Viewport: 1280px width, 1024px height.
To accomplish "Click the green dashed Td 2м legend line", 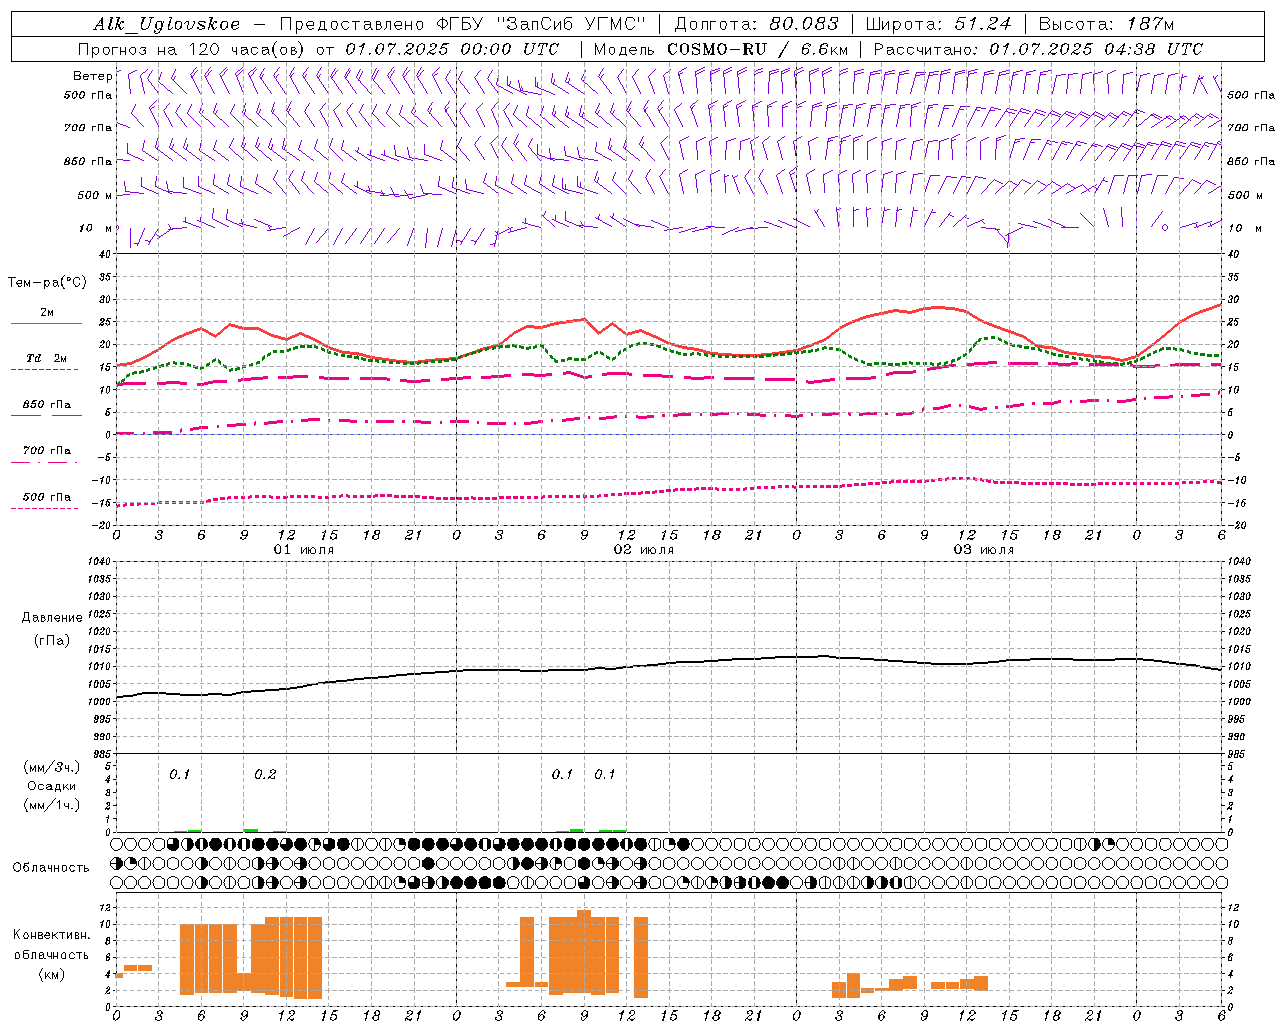I will coord(45,369).
